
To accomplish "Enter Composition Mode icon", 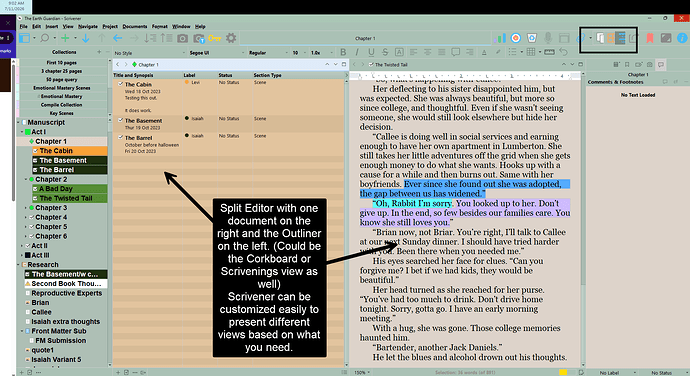I will point(666,38).
